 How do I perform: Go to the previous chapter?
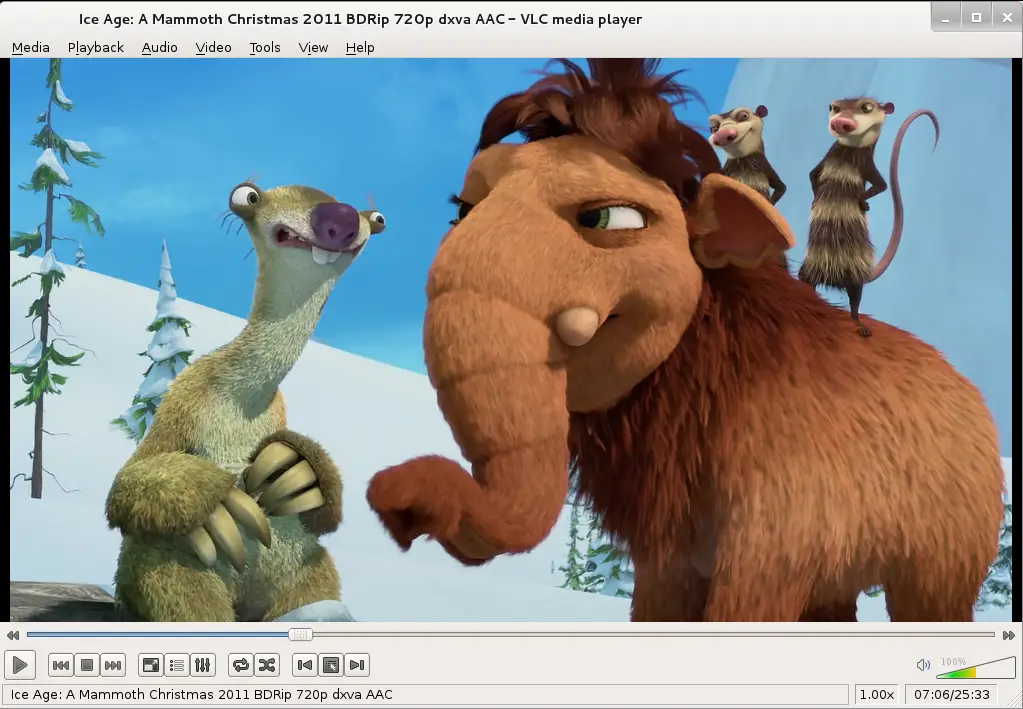pos(305,665)
